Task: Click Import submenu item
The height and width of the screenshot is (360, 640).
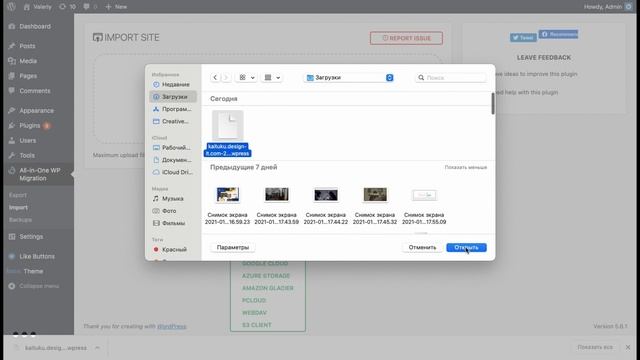Action: tap(18, 207)
